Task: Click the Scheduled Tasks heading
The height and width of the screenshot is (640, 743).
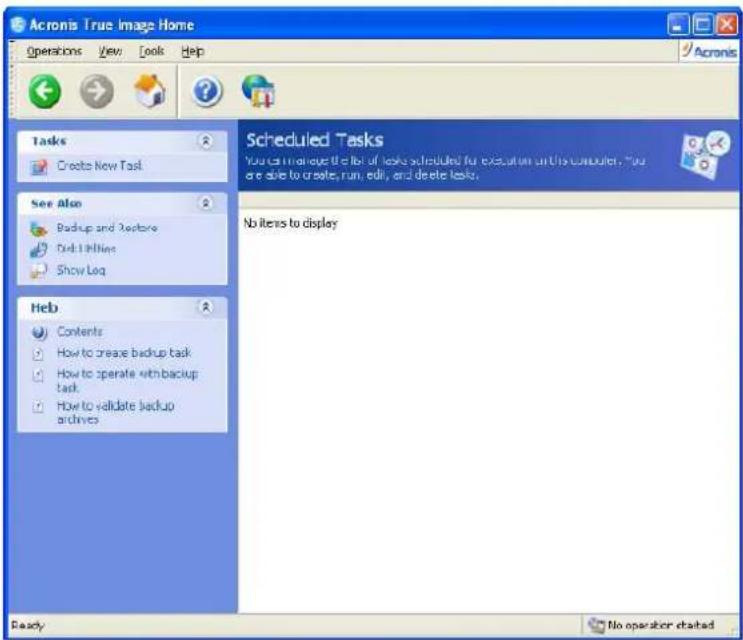Action: (x=315, y=140)
